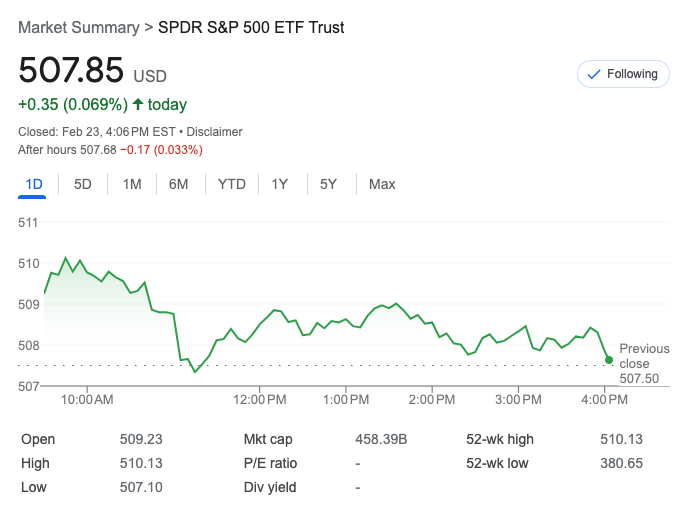Image resolution: width=686 pixels, height=507 pixels.
Task: Click the Mkt cap value 458.39B
Action: tap(382, 439)
